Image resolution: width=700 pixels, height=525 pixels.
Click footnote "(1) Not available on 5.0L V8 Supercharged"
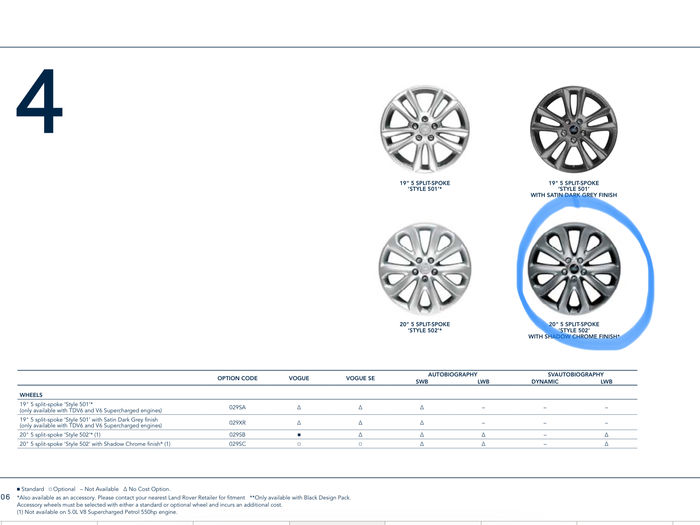(97, 512)
